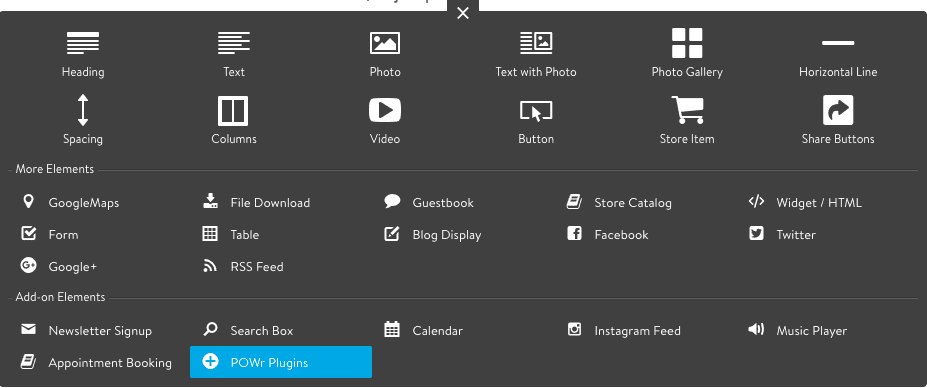927x388 pixels.
Task: Insert a Photo Gallery element
Action: click(x=687, y=54)
